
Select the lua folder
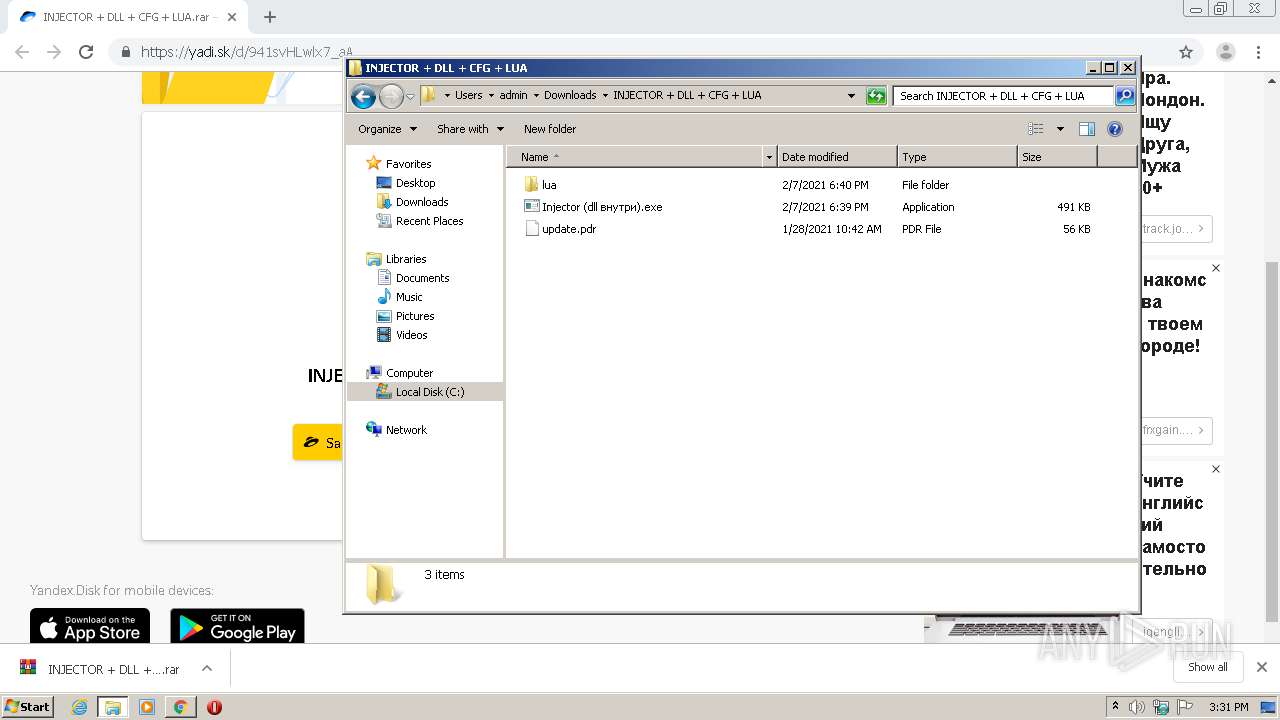click(x=540, y=185)
